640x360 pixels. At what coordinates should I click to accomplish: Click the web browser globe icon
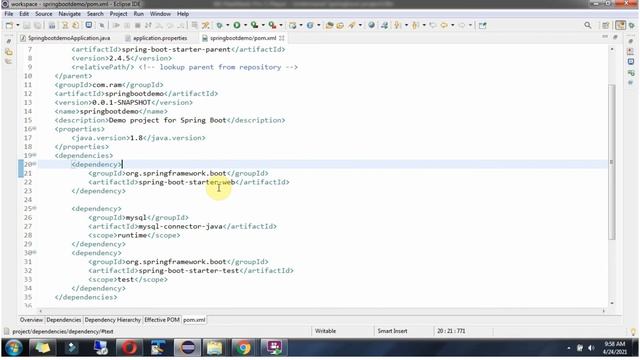[x=371, y=25]
